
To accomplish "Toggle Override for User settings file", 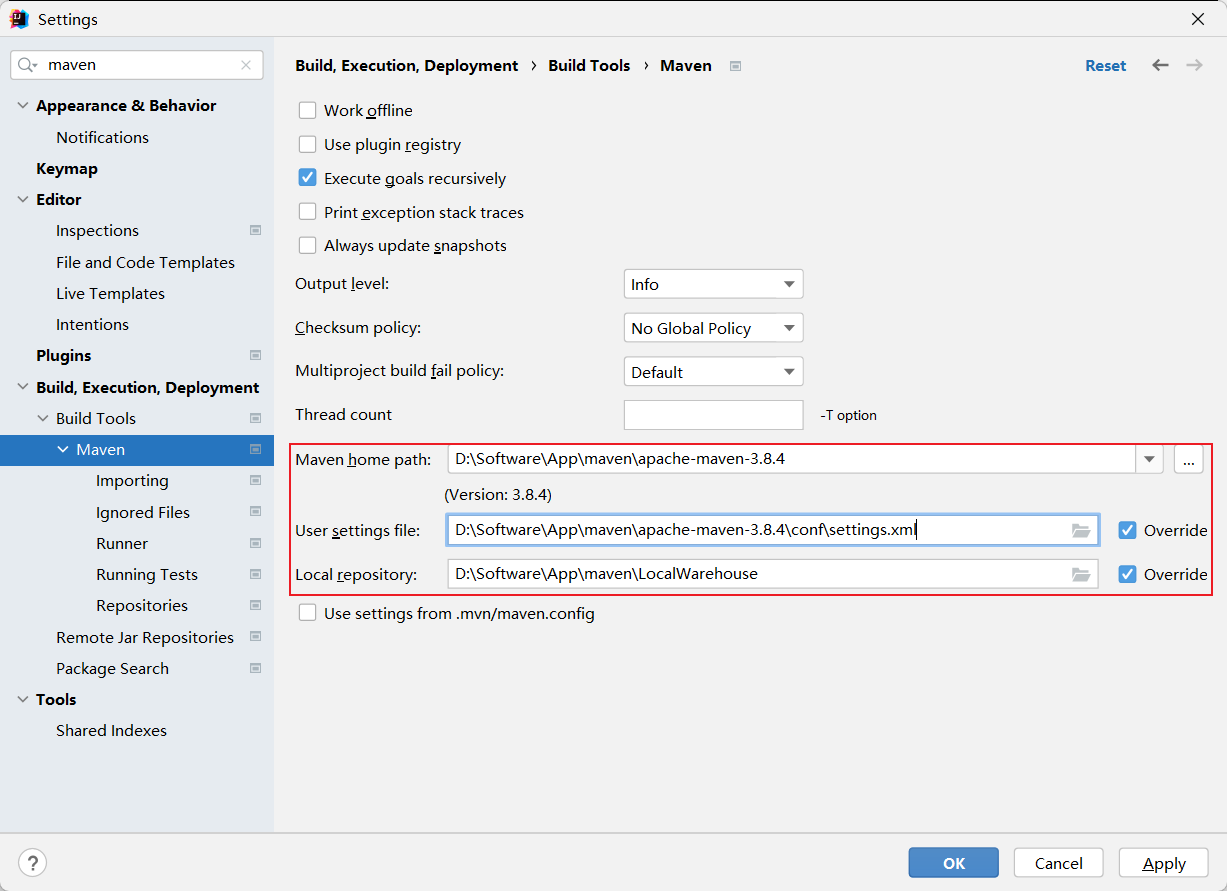I will click(1128, 531).
